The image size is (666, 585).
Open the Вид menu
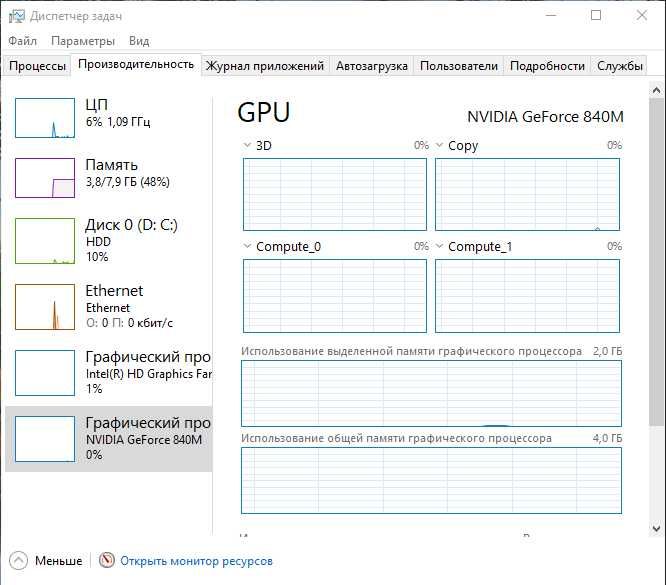coord(139,41)
